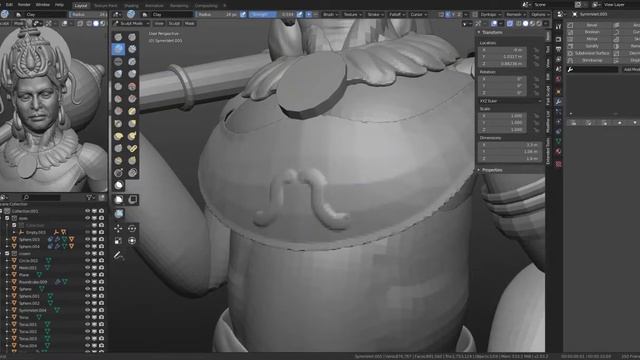Open the Render menu

coord(24,5)
